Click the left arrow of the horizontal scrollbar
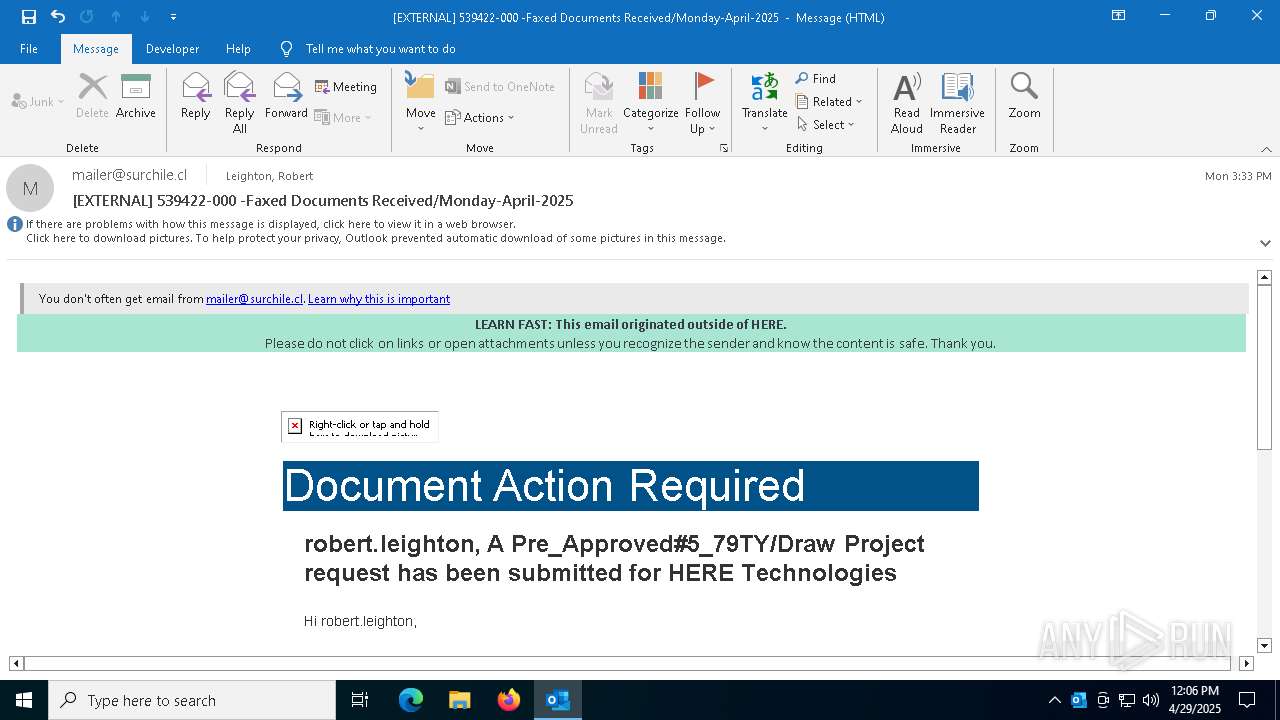 pos(16,663)
